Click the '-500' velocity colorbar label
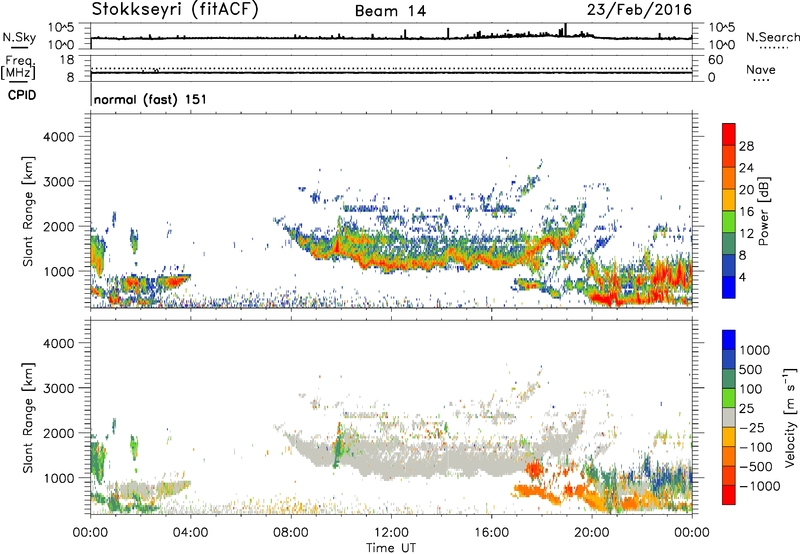 coord(755,466)
